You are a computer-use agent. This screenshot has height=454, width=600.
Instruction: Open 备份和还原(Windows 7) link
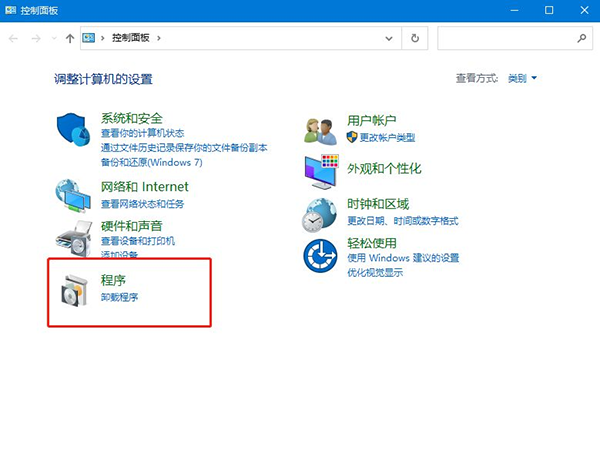pyautogui.click(x=151, y=161)
